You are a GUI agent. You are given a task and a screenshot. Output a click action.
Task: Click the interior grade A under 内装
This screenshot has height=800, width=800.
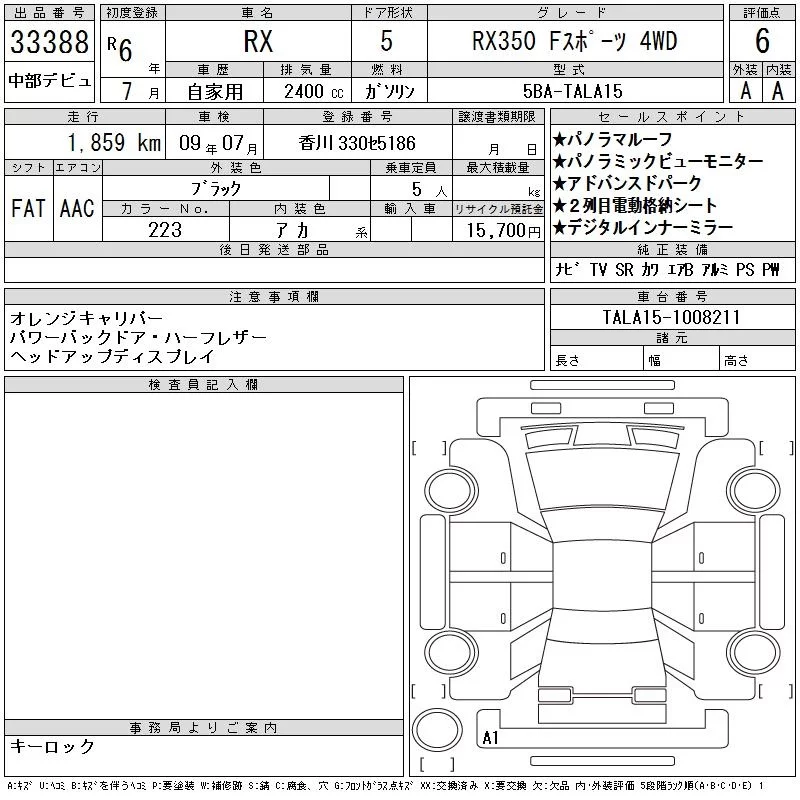[778, 91]
